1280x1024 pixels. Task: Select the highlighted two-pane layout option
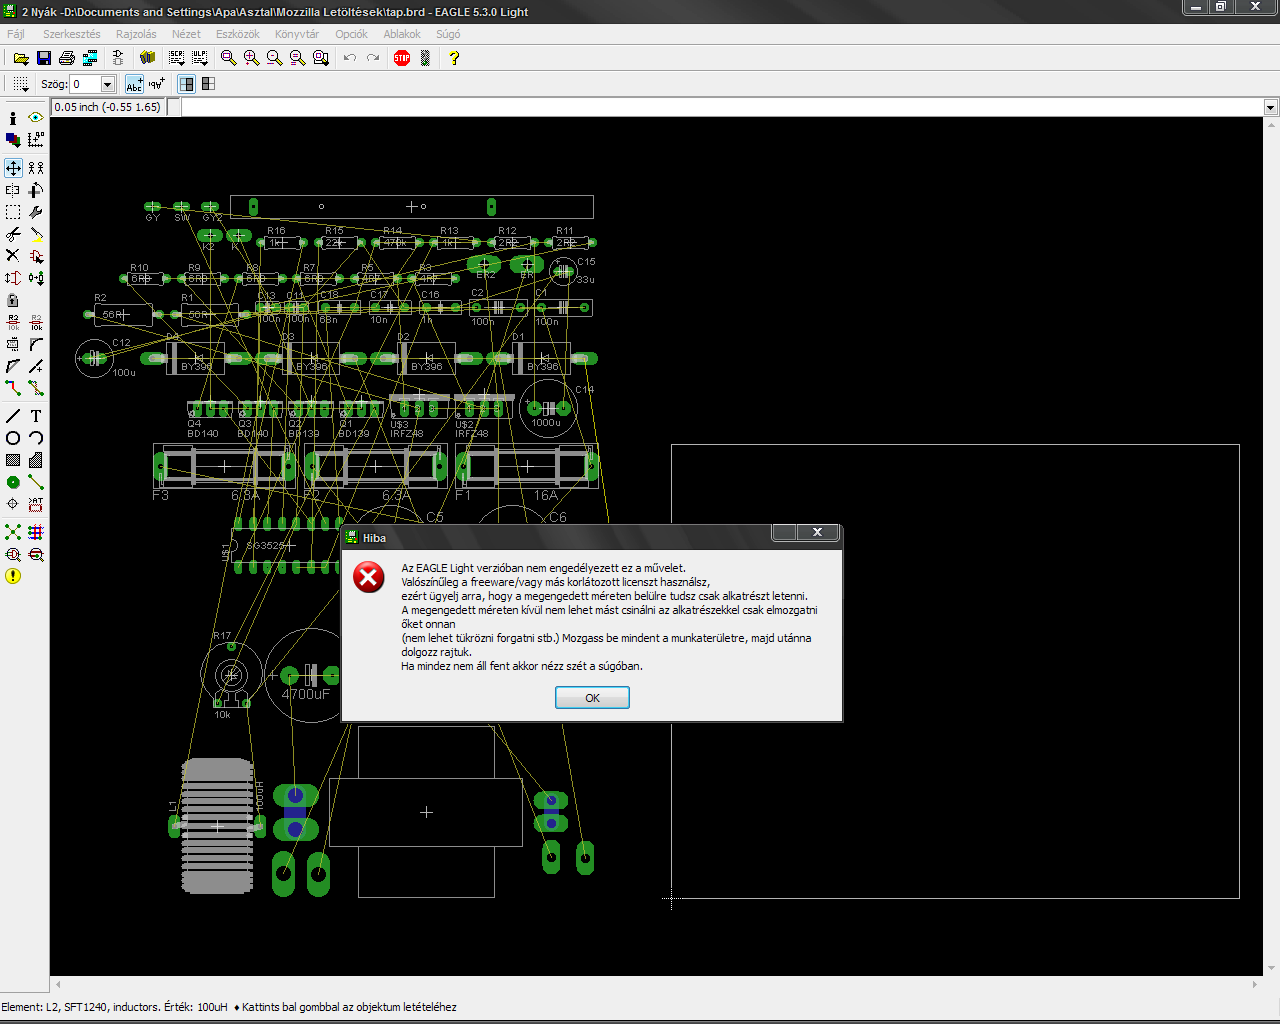click(187, 84)
